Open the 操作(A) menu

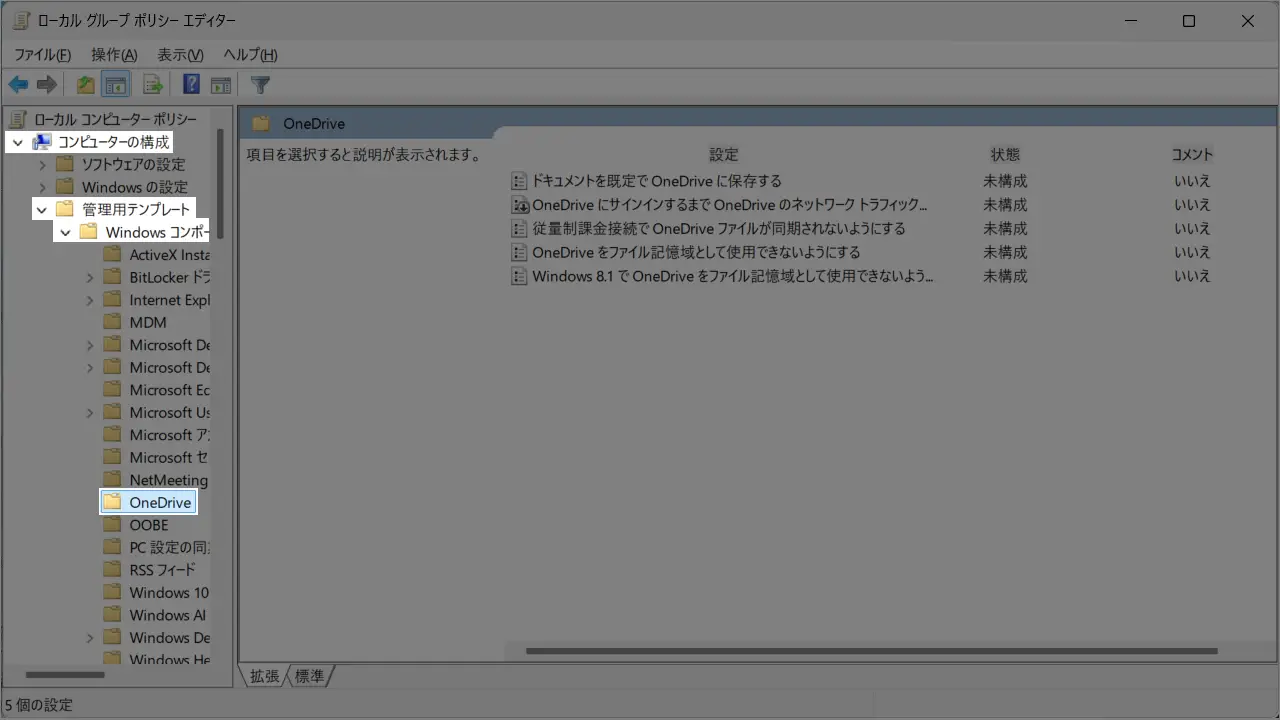[114, 55]
